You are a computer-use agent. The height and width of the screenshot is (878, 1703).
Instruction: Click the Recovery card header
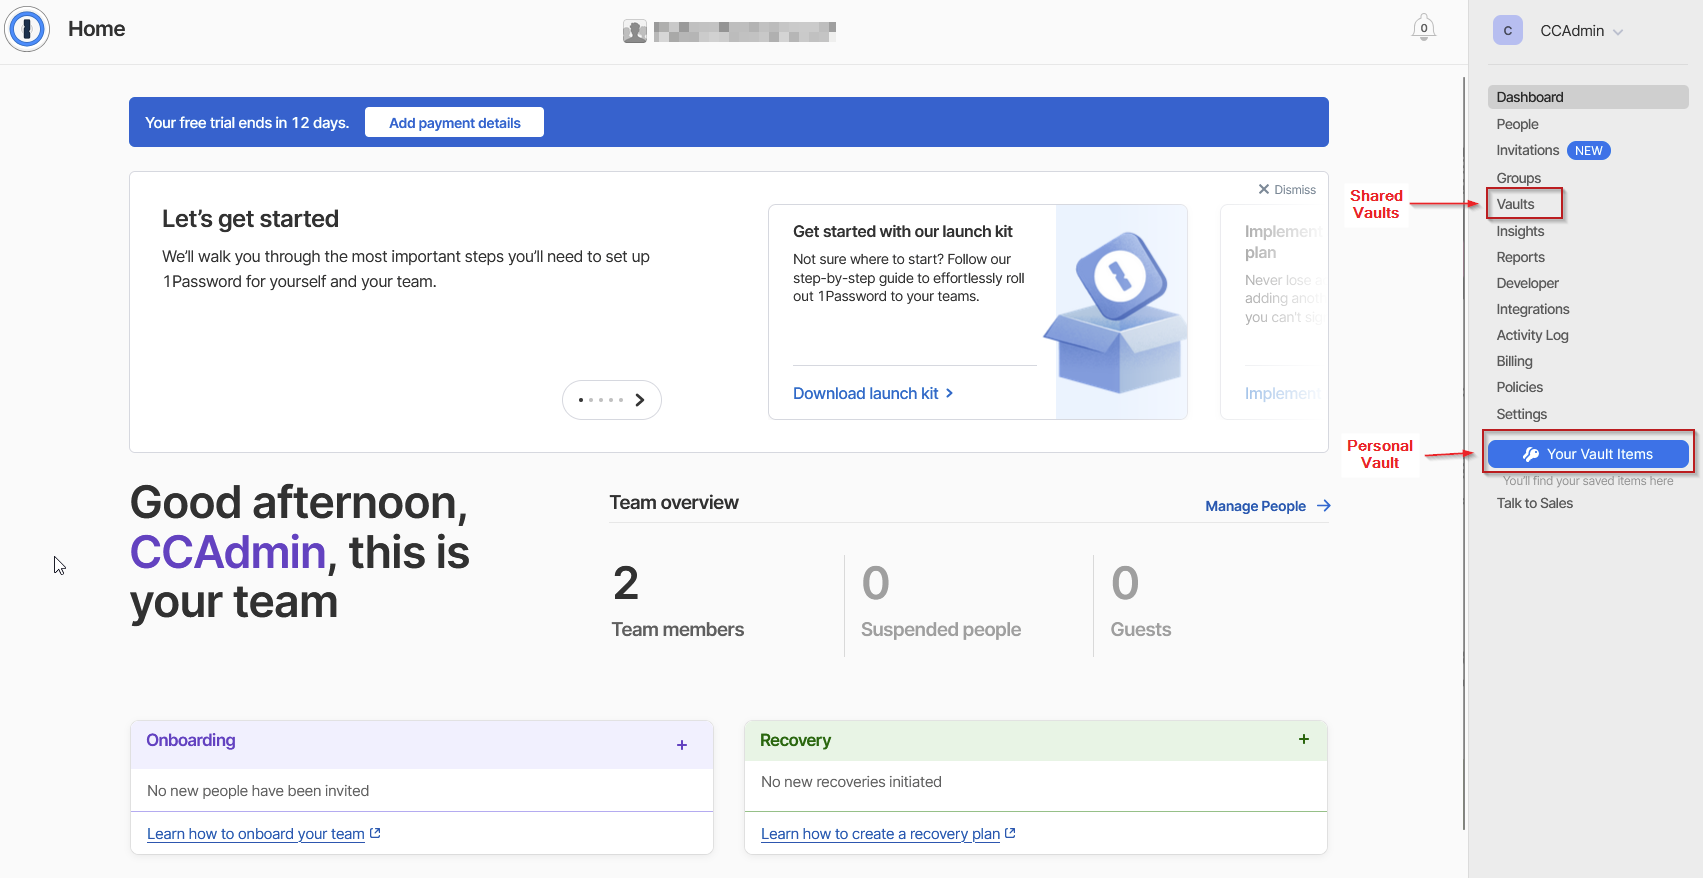[x=1035, y=740]
